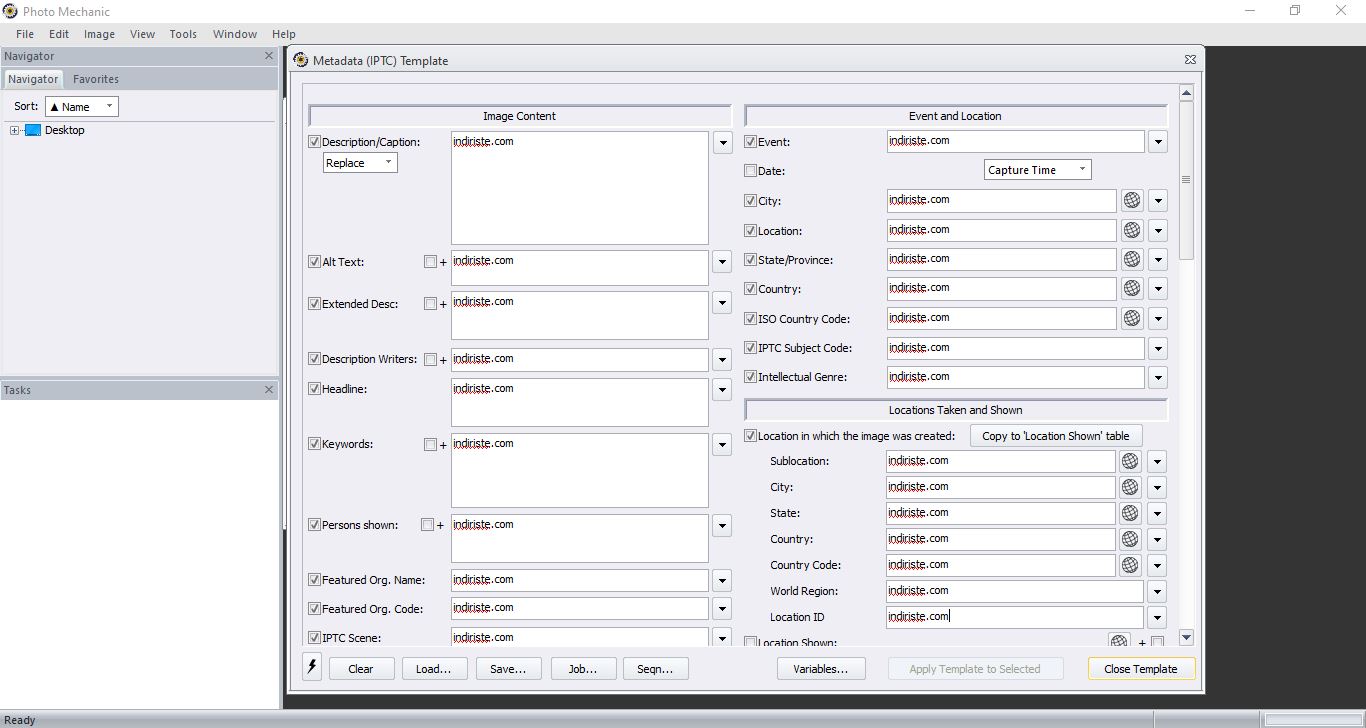Open the Image menu

tap(99, 34)
